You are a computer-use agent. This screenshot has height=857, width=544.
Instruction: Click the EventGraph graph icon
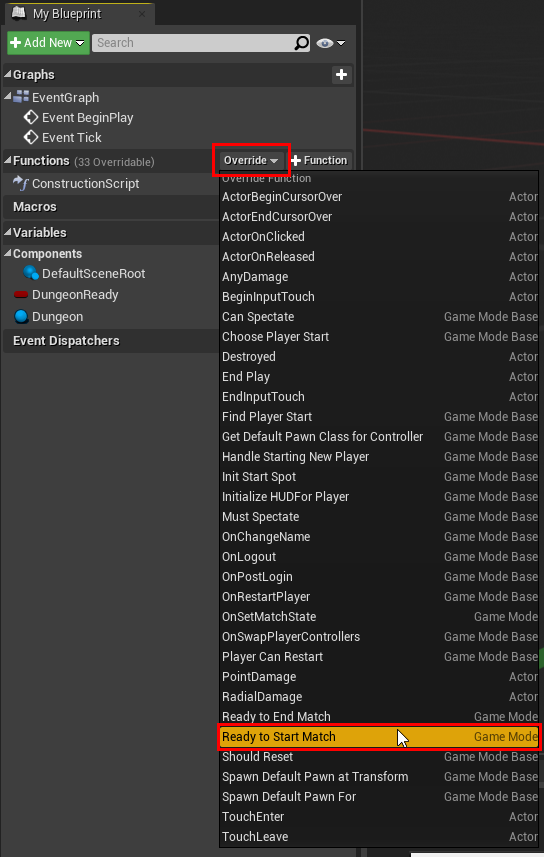(x=21, y=97)
